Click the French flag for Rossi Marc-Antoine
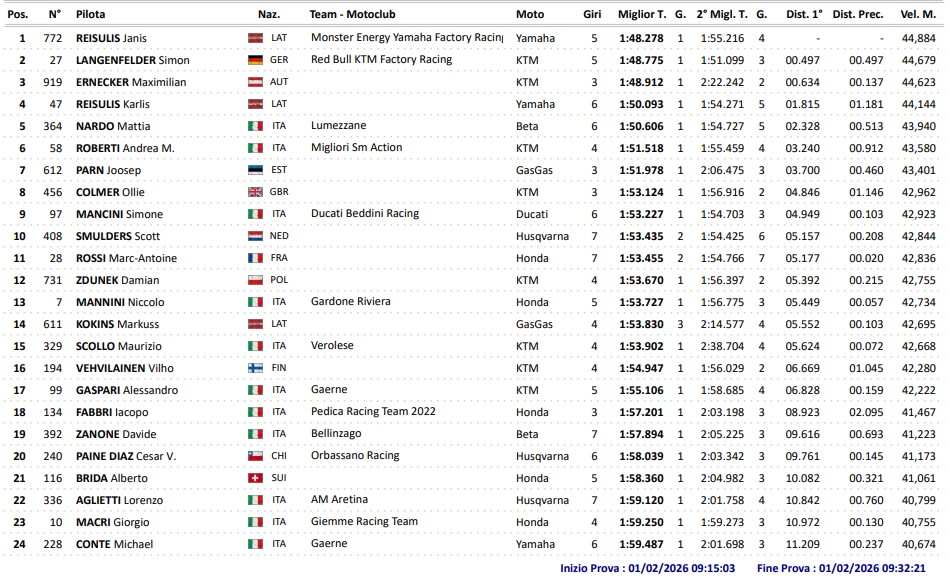The height and width of the screenshot is (585, 950). pyautogui.click(x=255, y=258)
